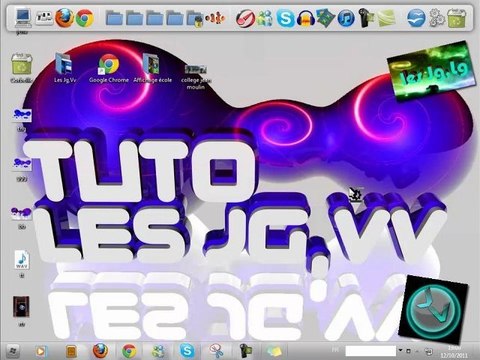The width and height of the screenshot is (480, 360).
Task: Launch Skype from the top dock
Action: click(x=286, y=18)
